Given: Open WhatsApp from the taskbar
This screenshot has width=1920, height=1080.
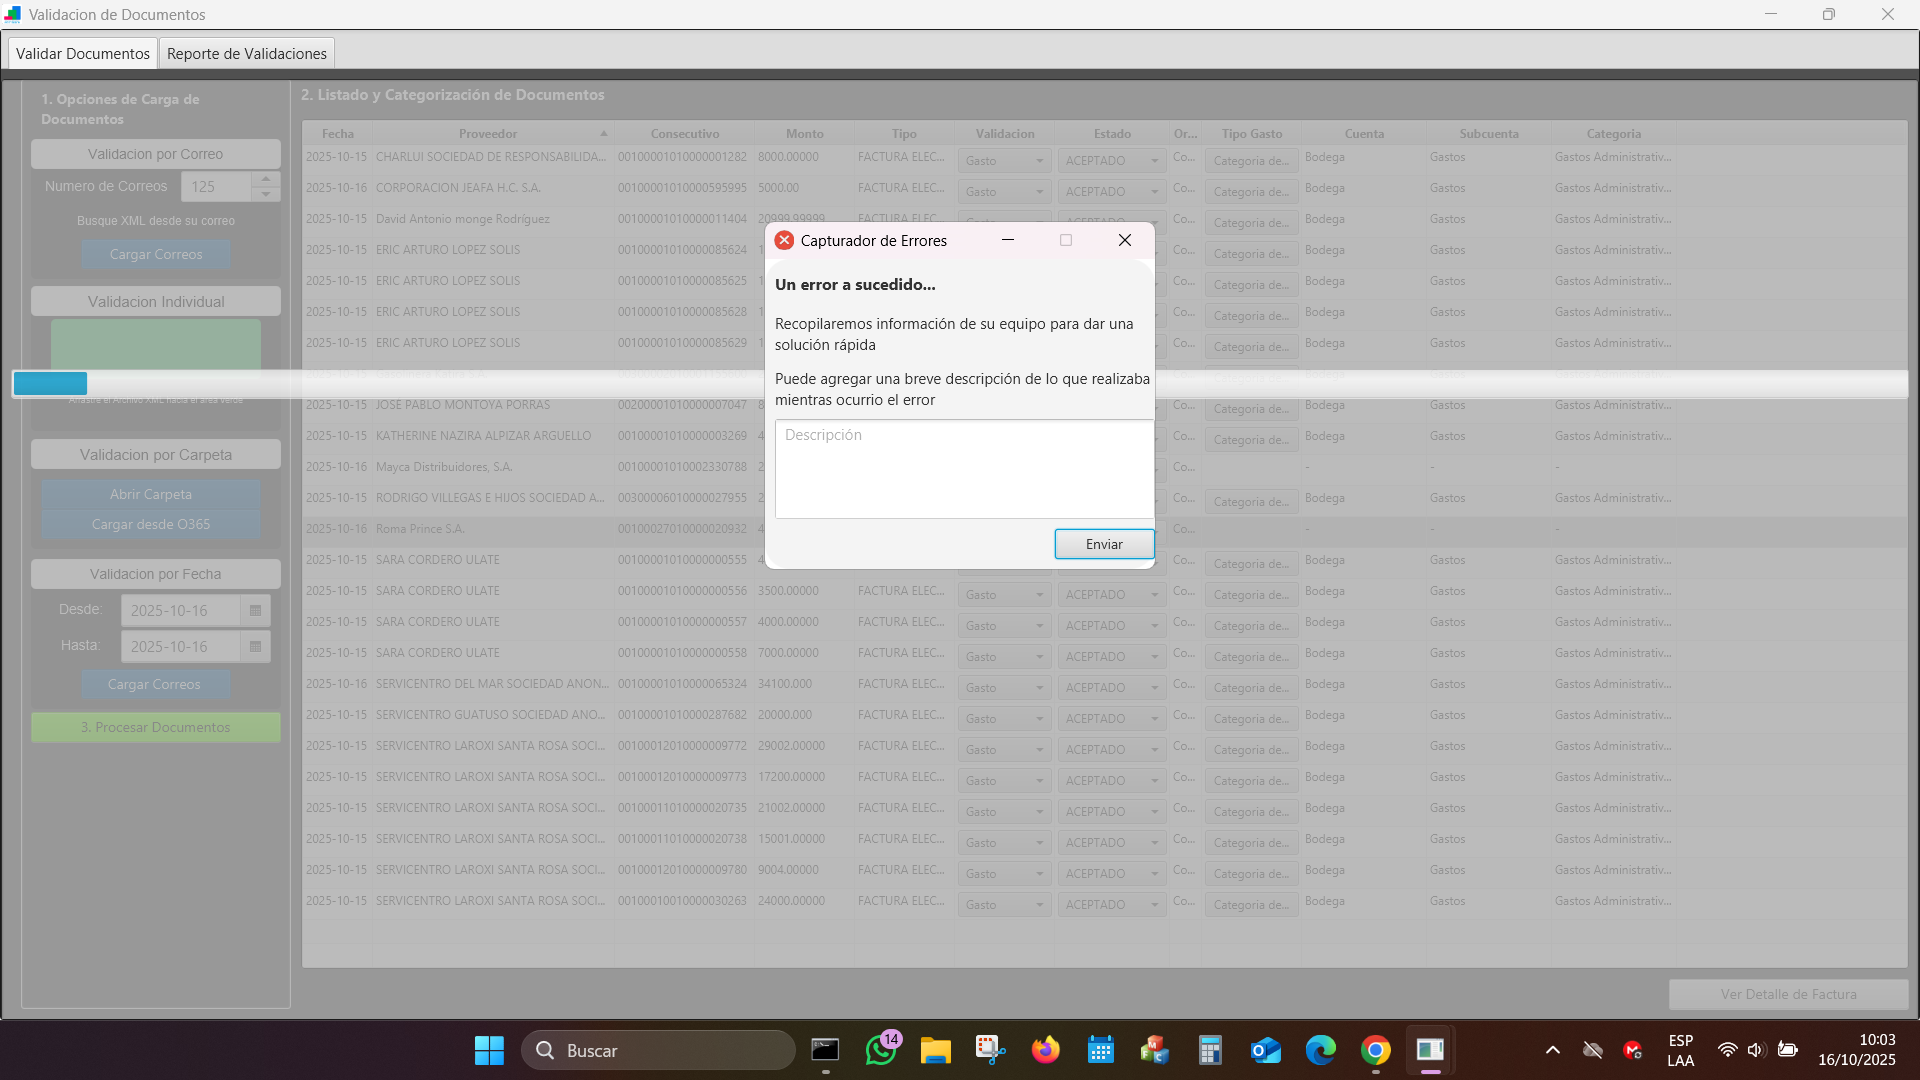Looking at the screenshot, I should 880,1050.
